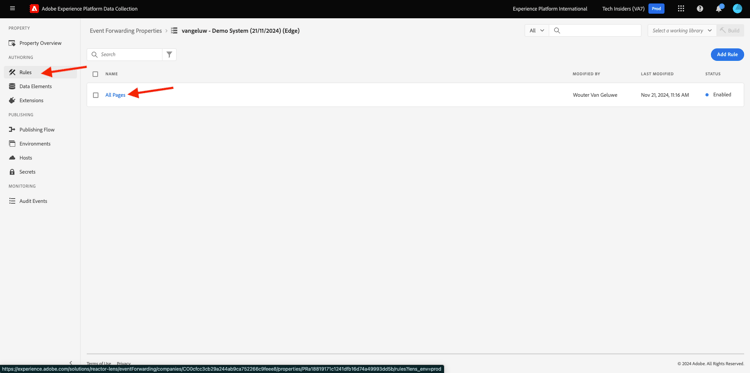Open Property Overview in the sidebar
The height and width of the screenshot is (373, 750).
41,43
